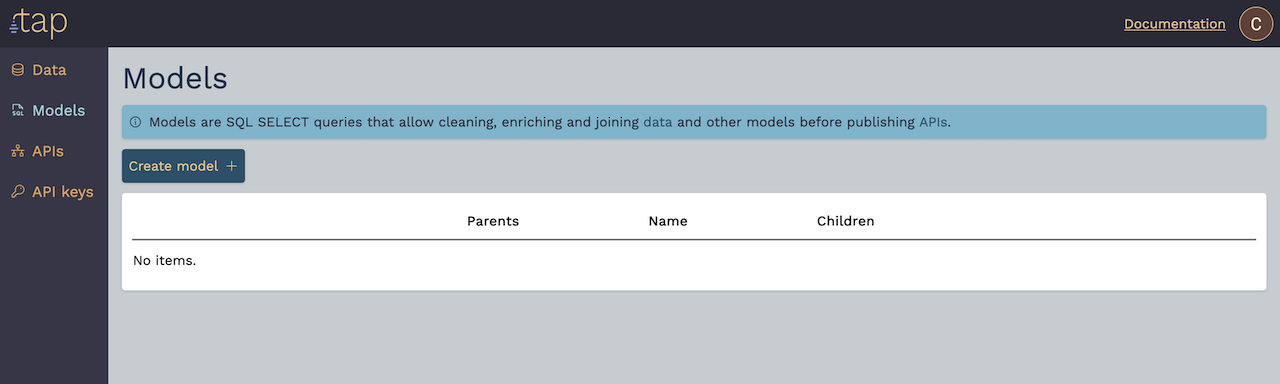Open the API keys label in the sidebar
The image size is (1280, 384).
click(62, 192)
